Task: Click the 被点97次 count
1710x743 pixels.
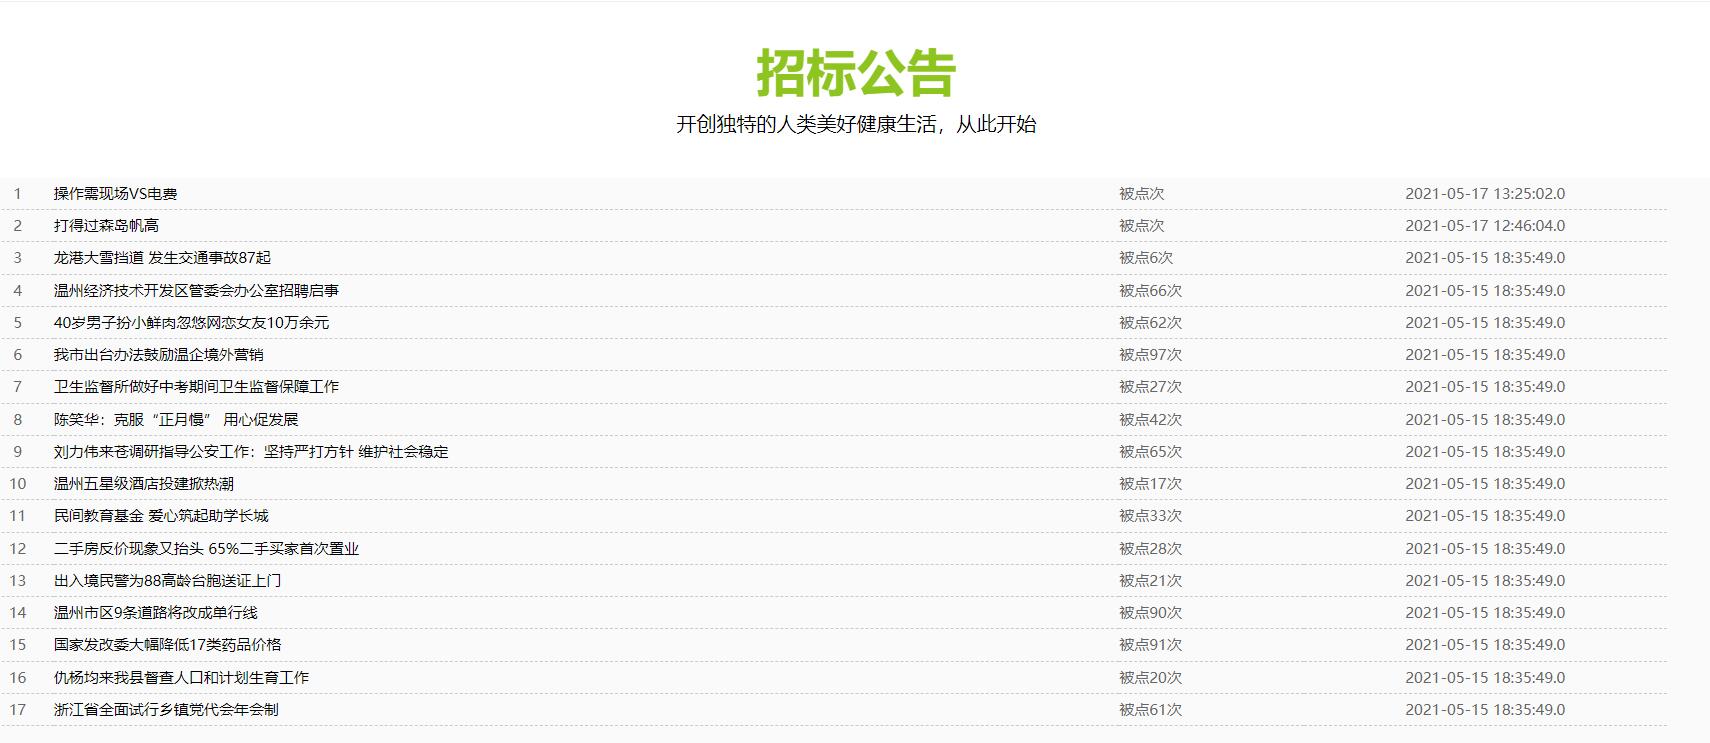Action: coord(1150,355)
